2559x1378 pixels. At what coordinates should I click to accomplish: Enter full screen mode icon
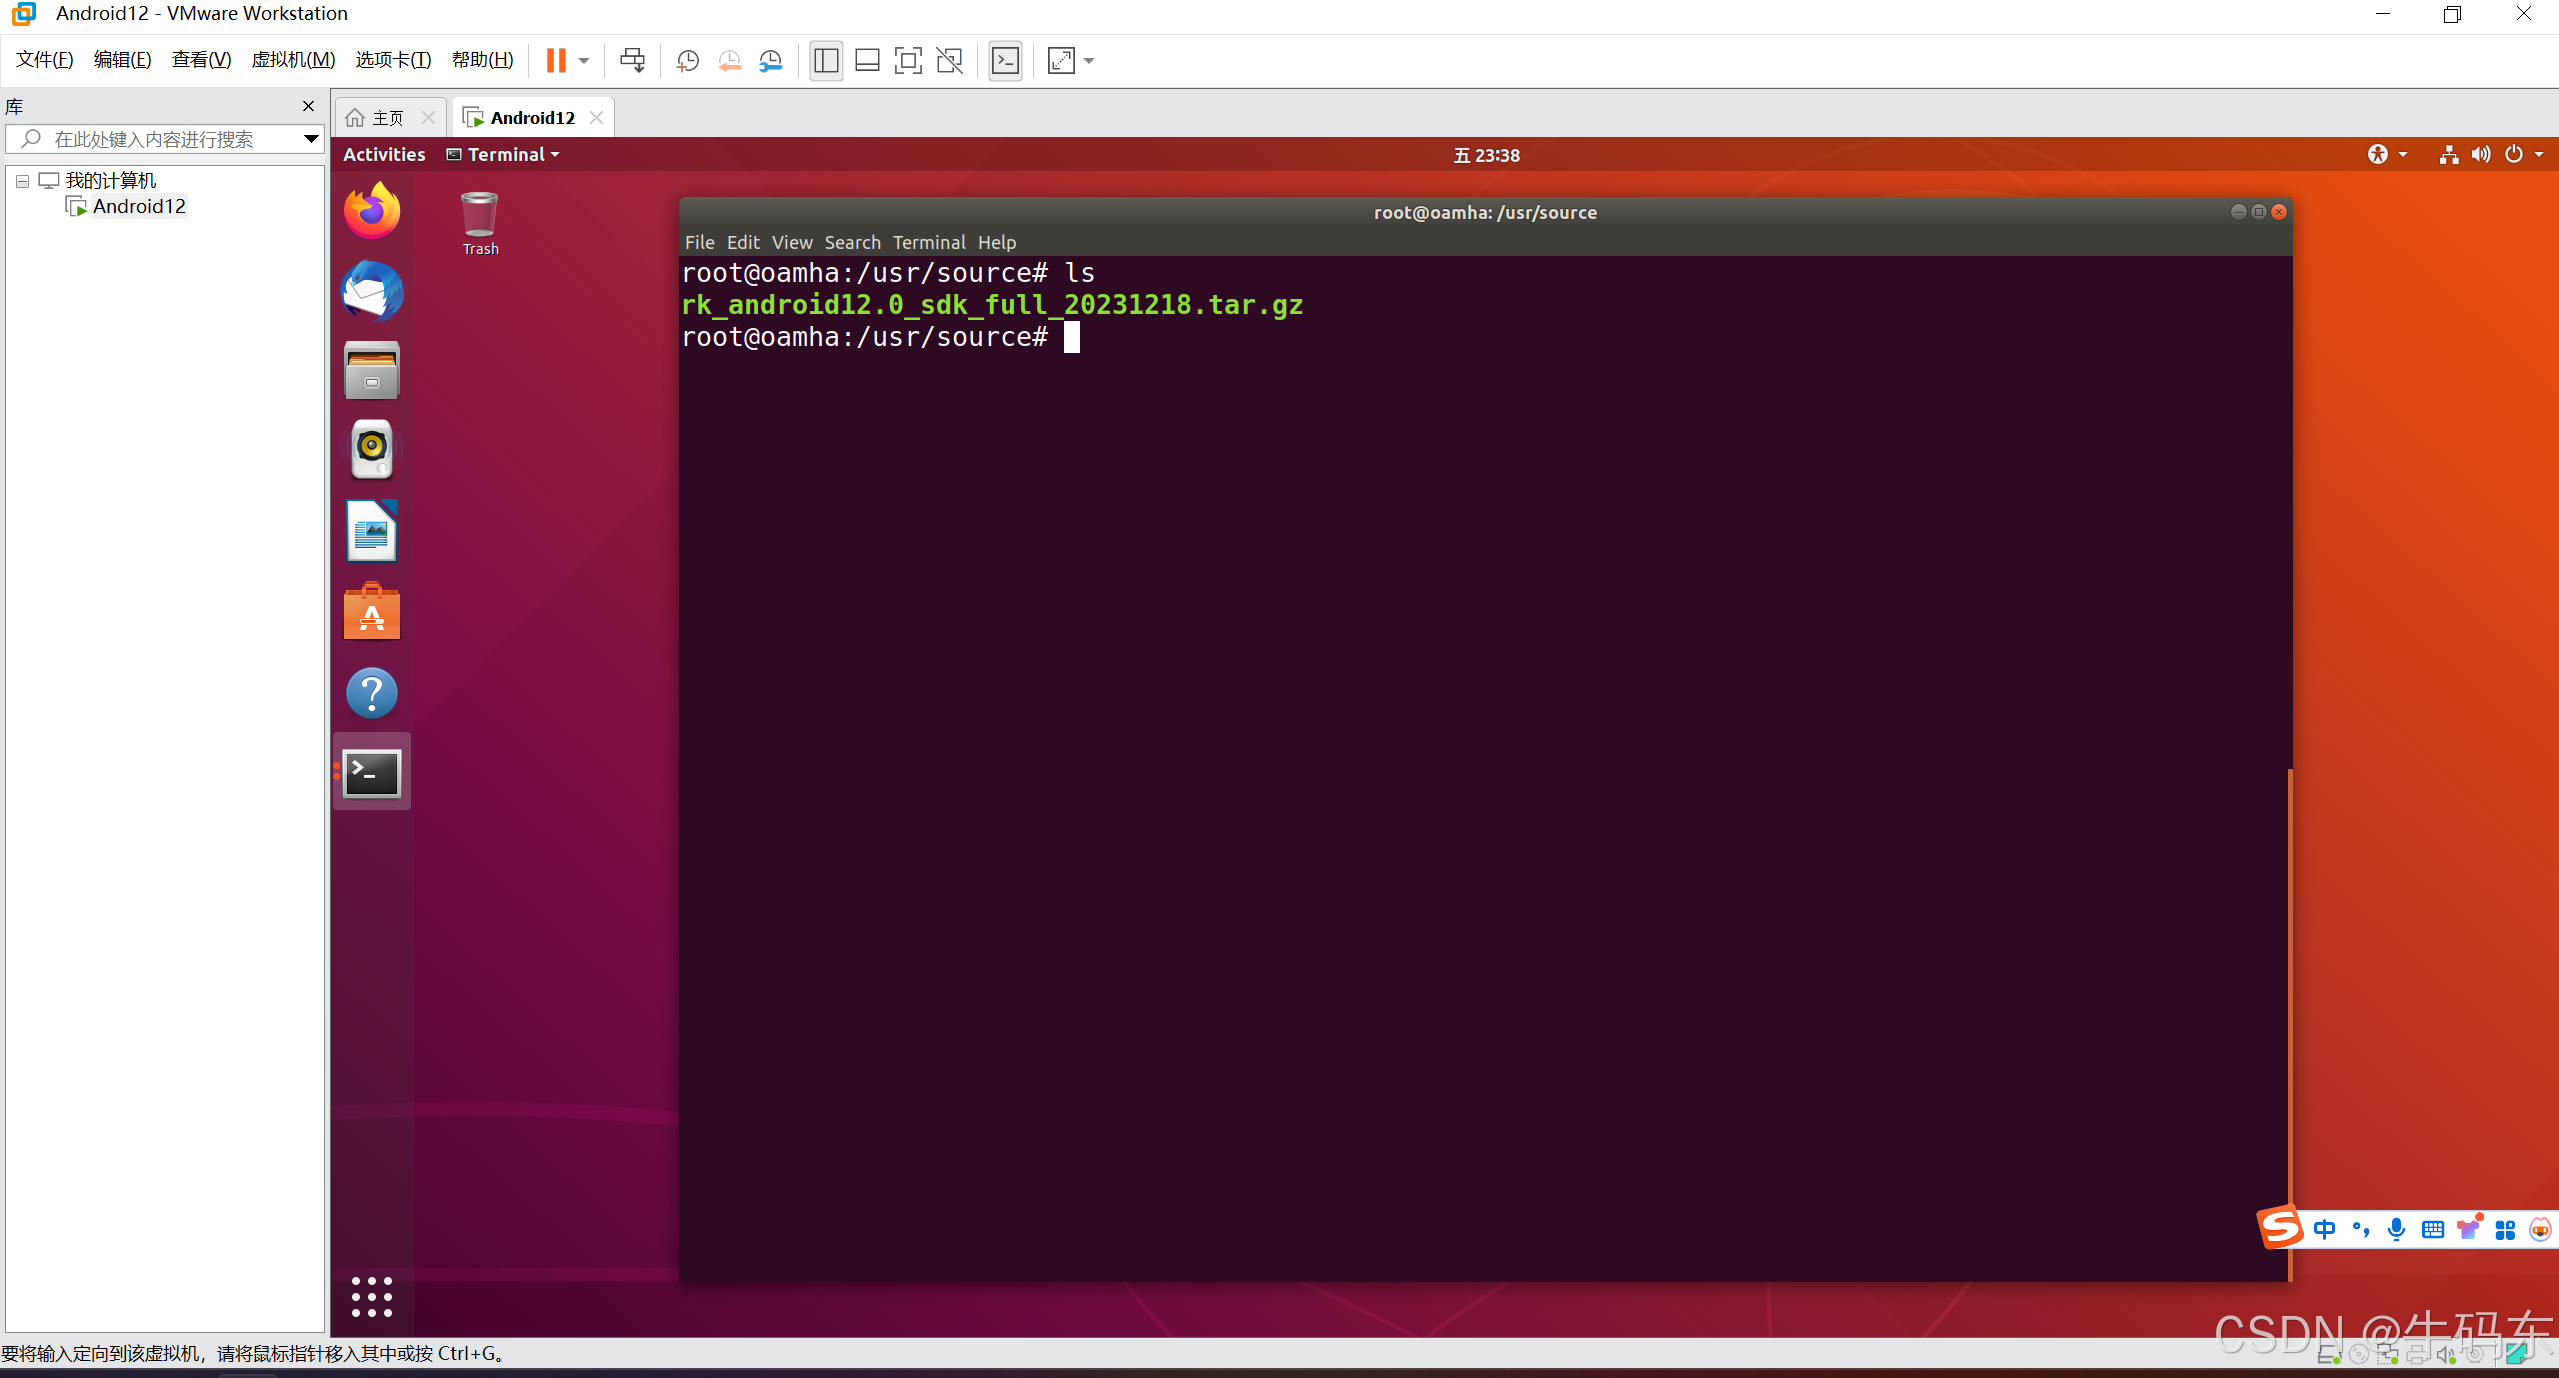(908, 61)
